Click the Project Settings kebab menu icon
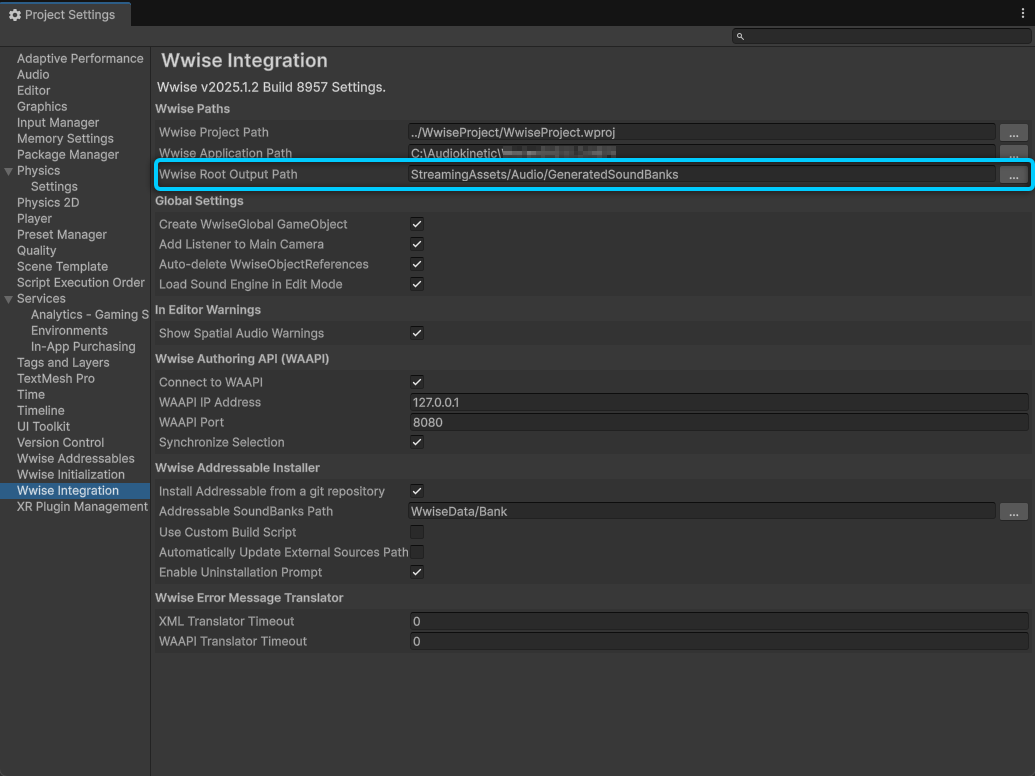 pyautogui.click(x=1022, y=14)
